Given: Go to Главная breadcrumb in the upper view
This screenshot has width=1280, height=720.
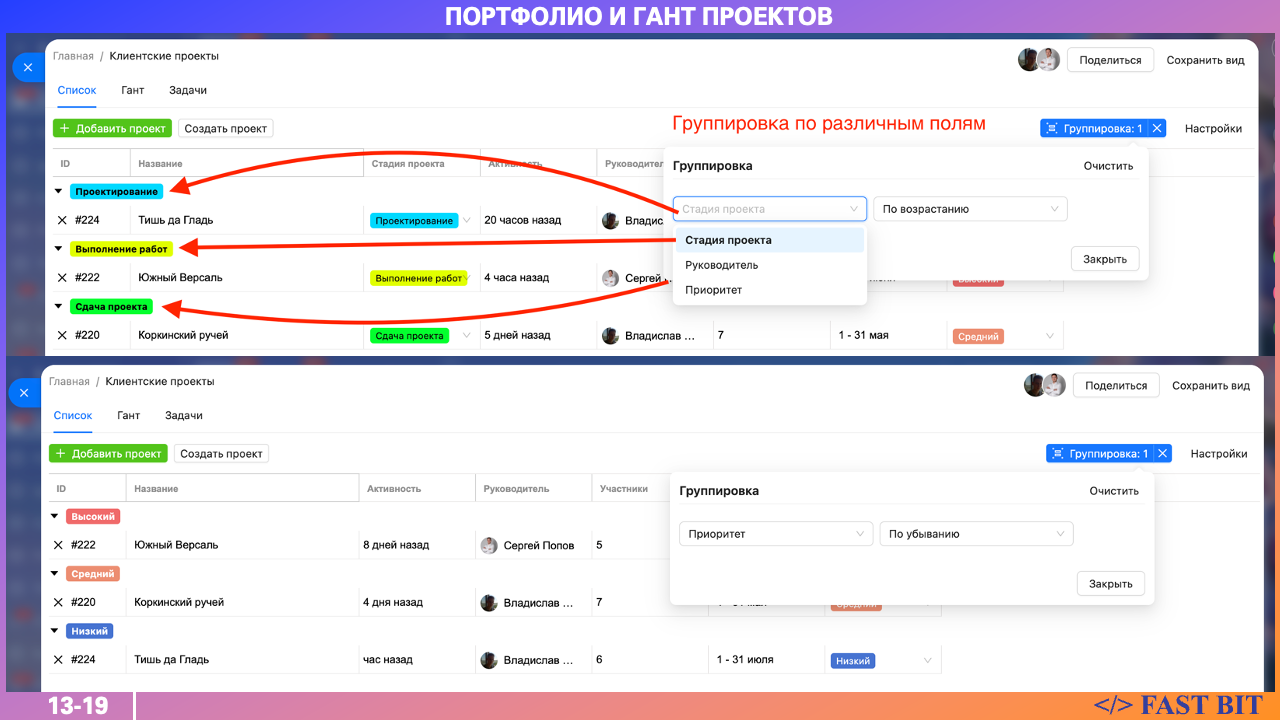Looking at the screenshot, I should (73, 56).
